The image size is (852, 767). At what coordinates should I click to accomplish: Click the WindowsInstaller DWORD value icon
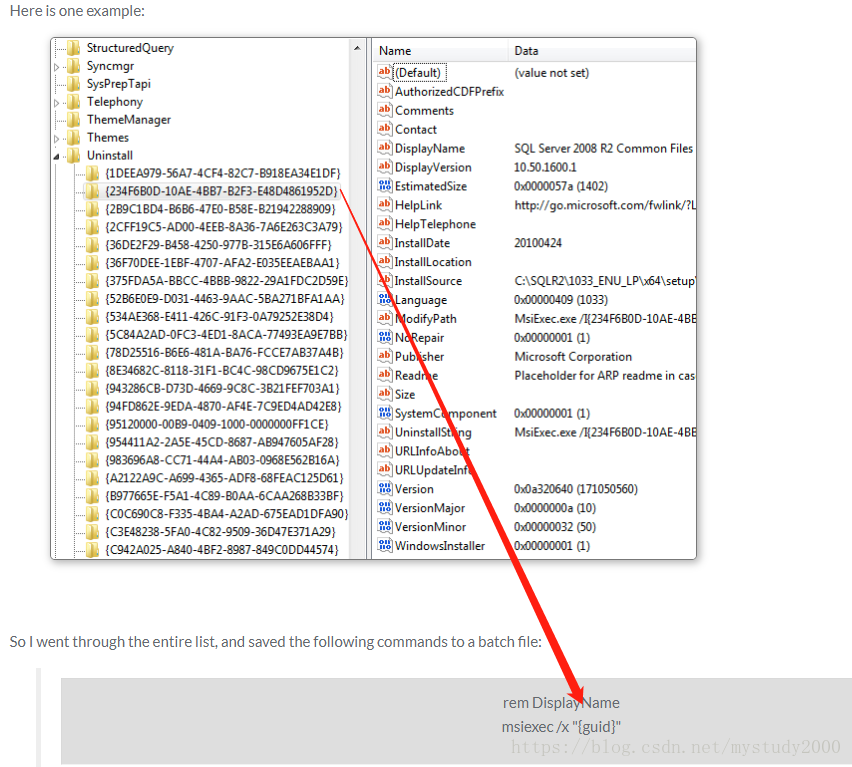coord(385,545)
